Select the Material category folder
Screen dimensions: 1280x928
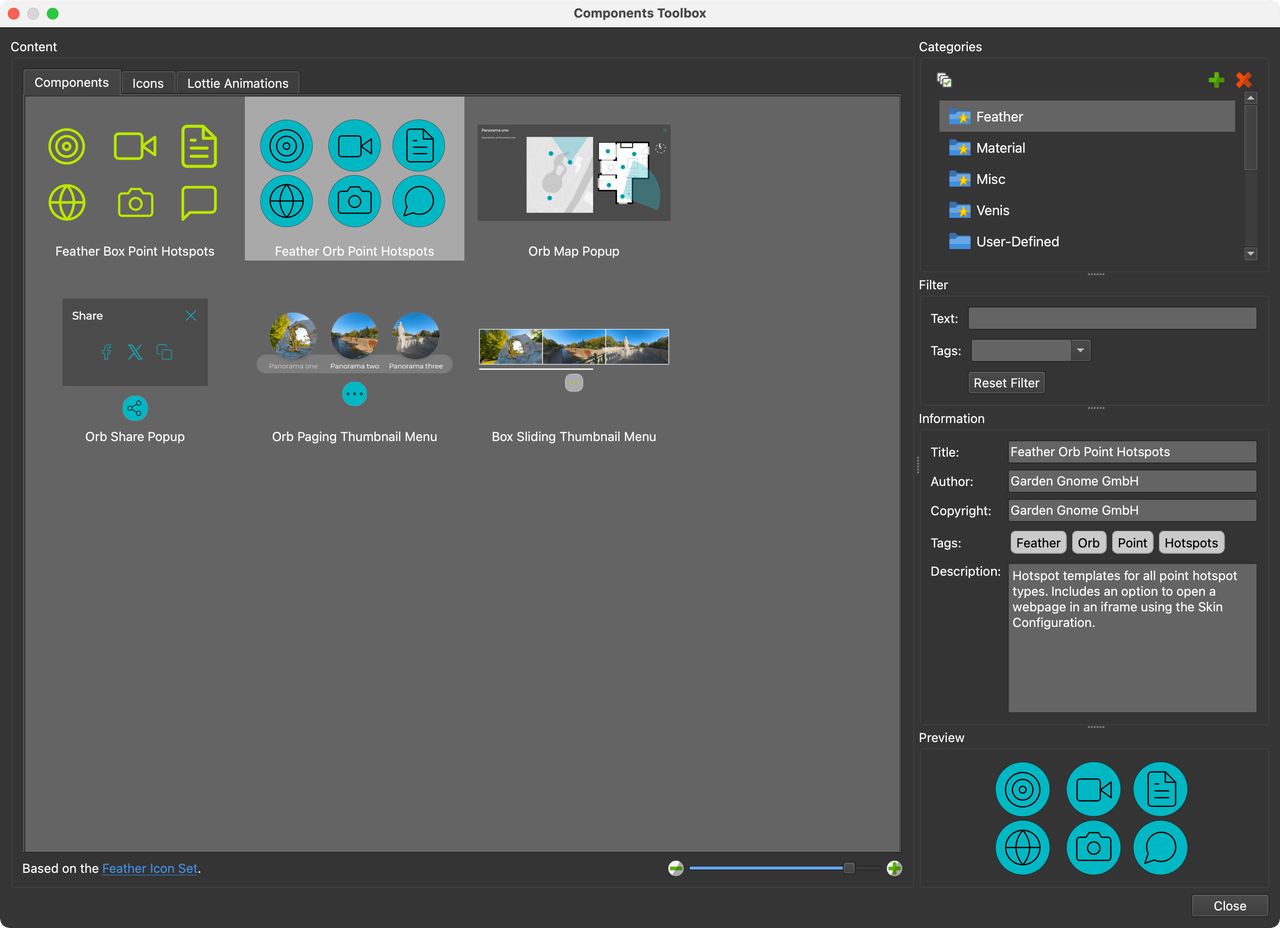tap(1000, 148)
